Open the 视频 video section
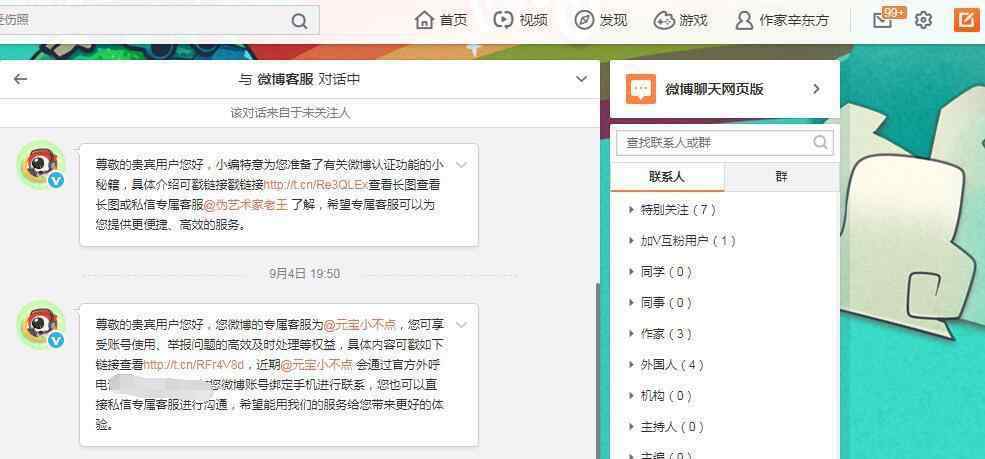Image resolution: width=985 pixels, height=459 pixels. point(520,20)
